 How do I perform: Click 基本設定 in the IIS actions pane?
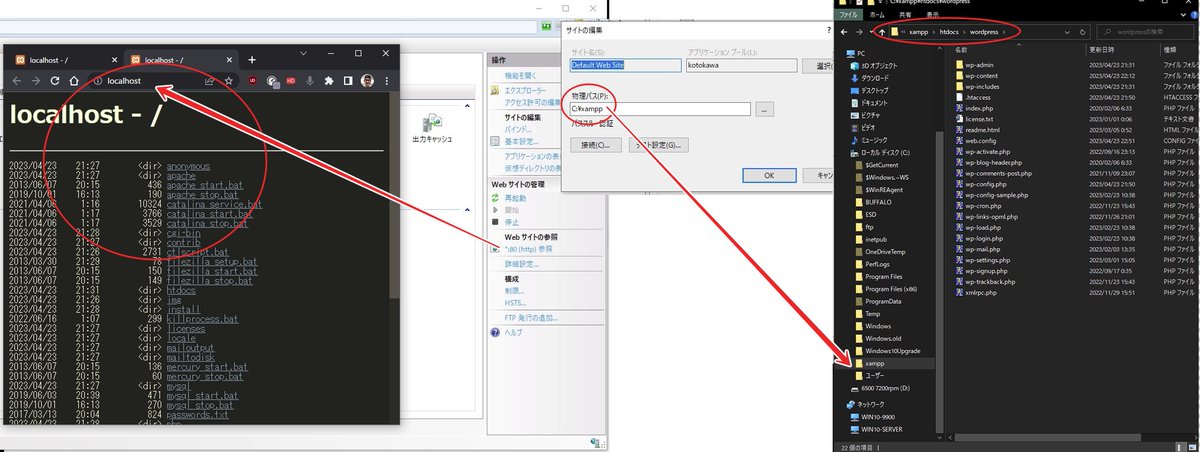click(x=521, y=142)
